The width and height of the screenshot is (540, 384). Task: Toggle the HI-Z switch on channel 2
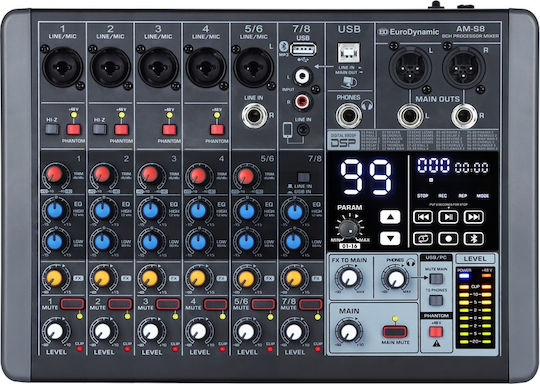(100, 129)
